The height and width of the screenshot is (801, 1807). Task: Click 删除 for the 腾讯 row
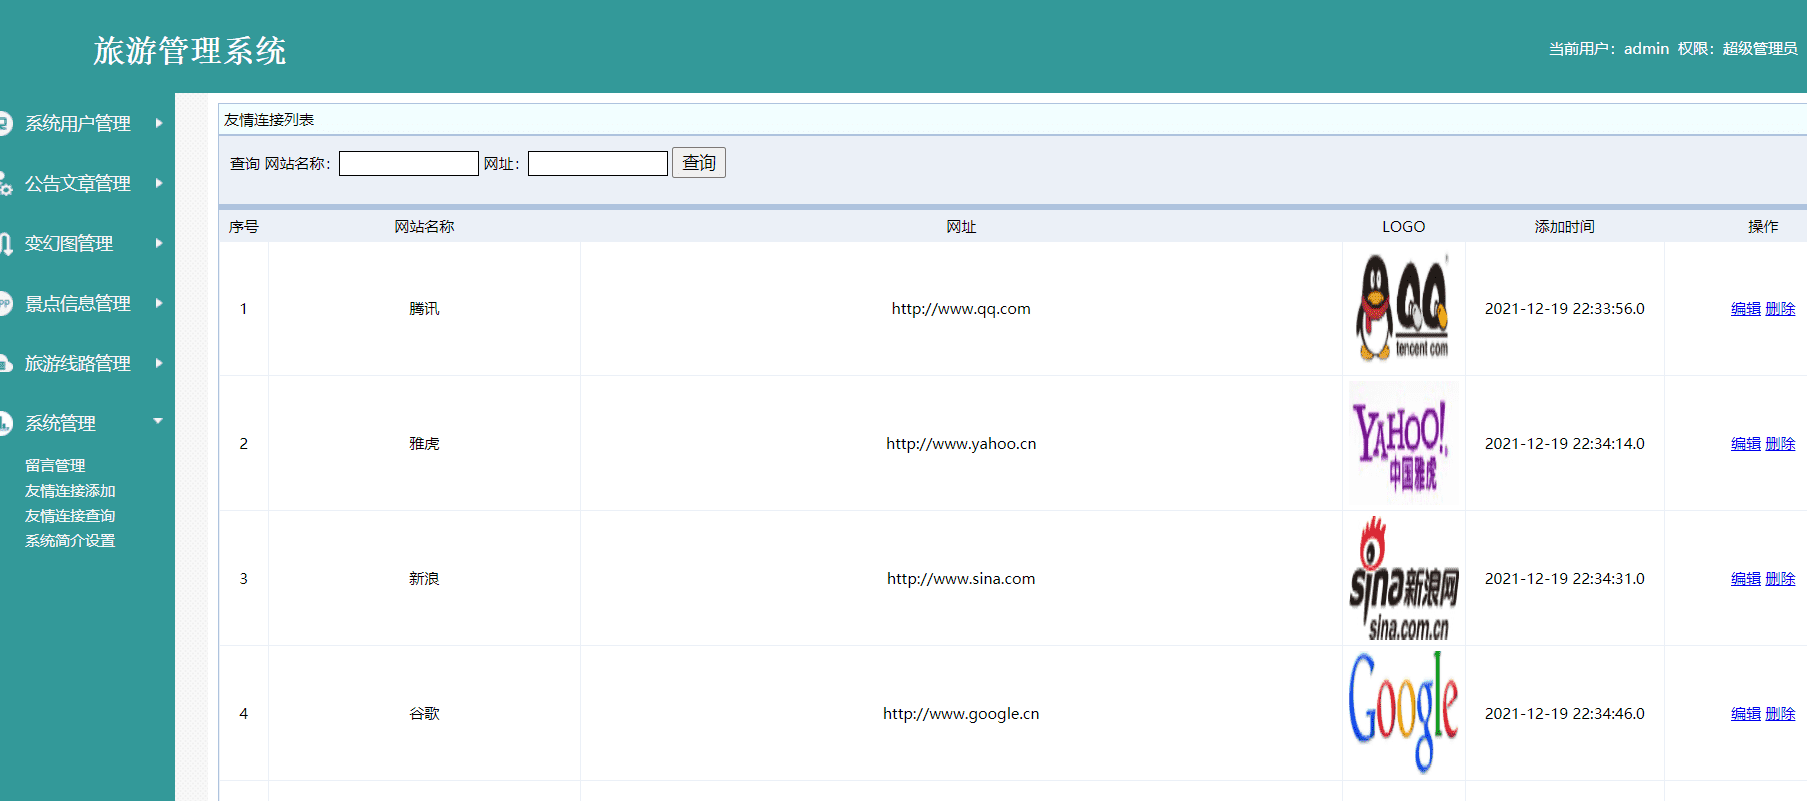coord(1780,309)
